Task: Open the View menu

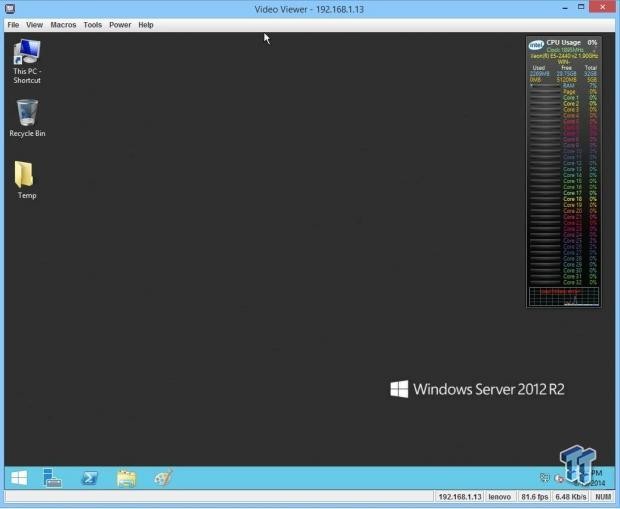Action: click(x=34, y=25)
